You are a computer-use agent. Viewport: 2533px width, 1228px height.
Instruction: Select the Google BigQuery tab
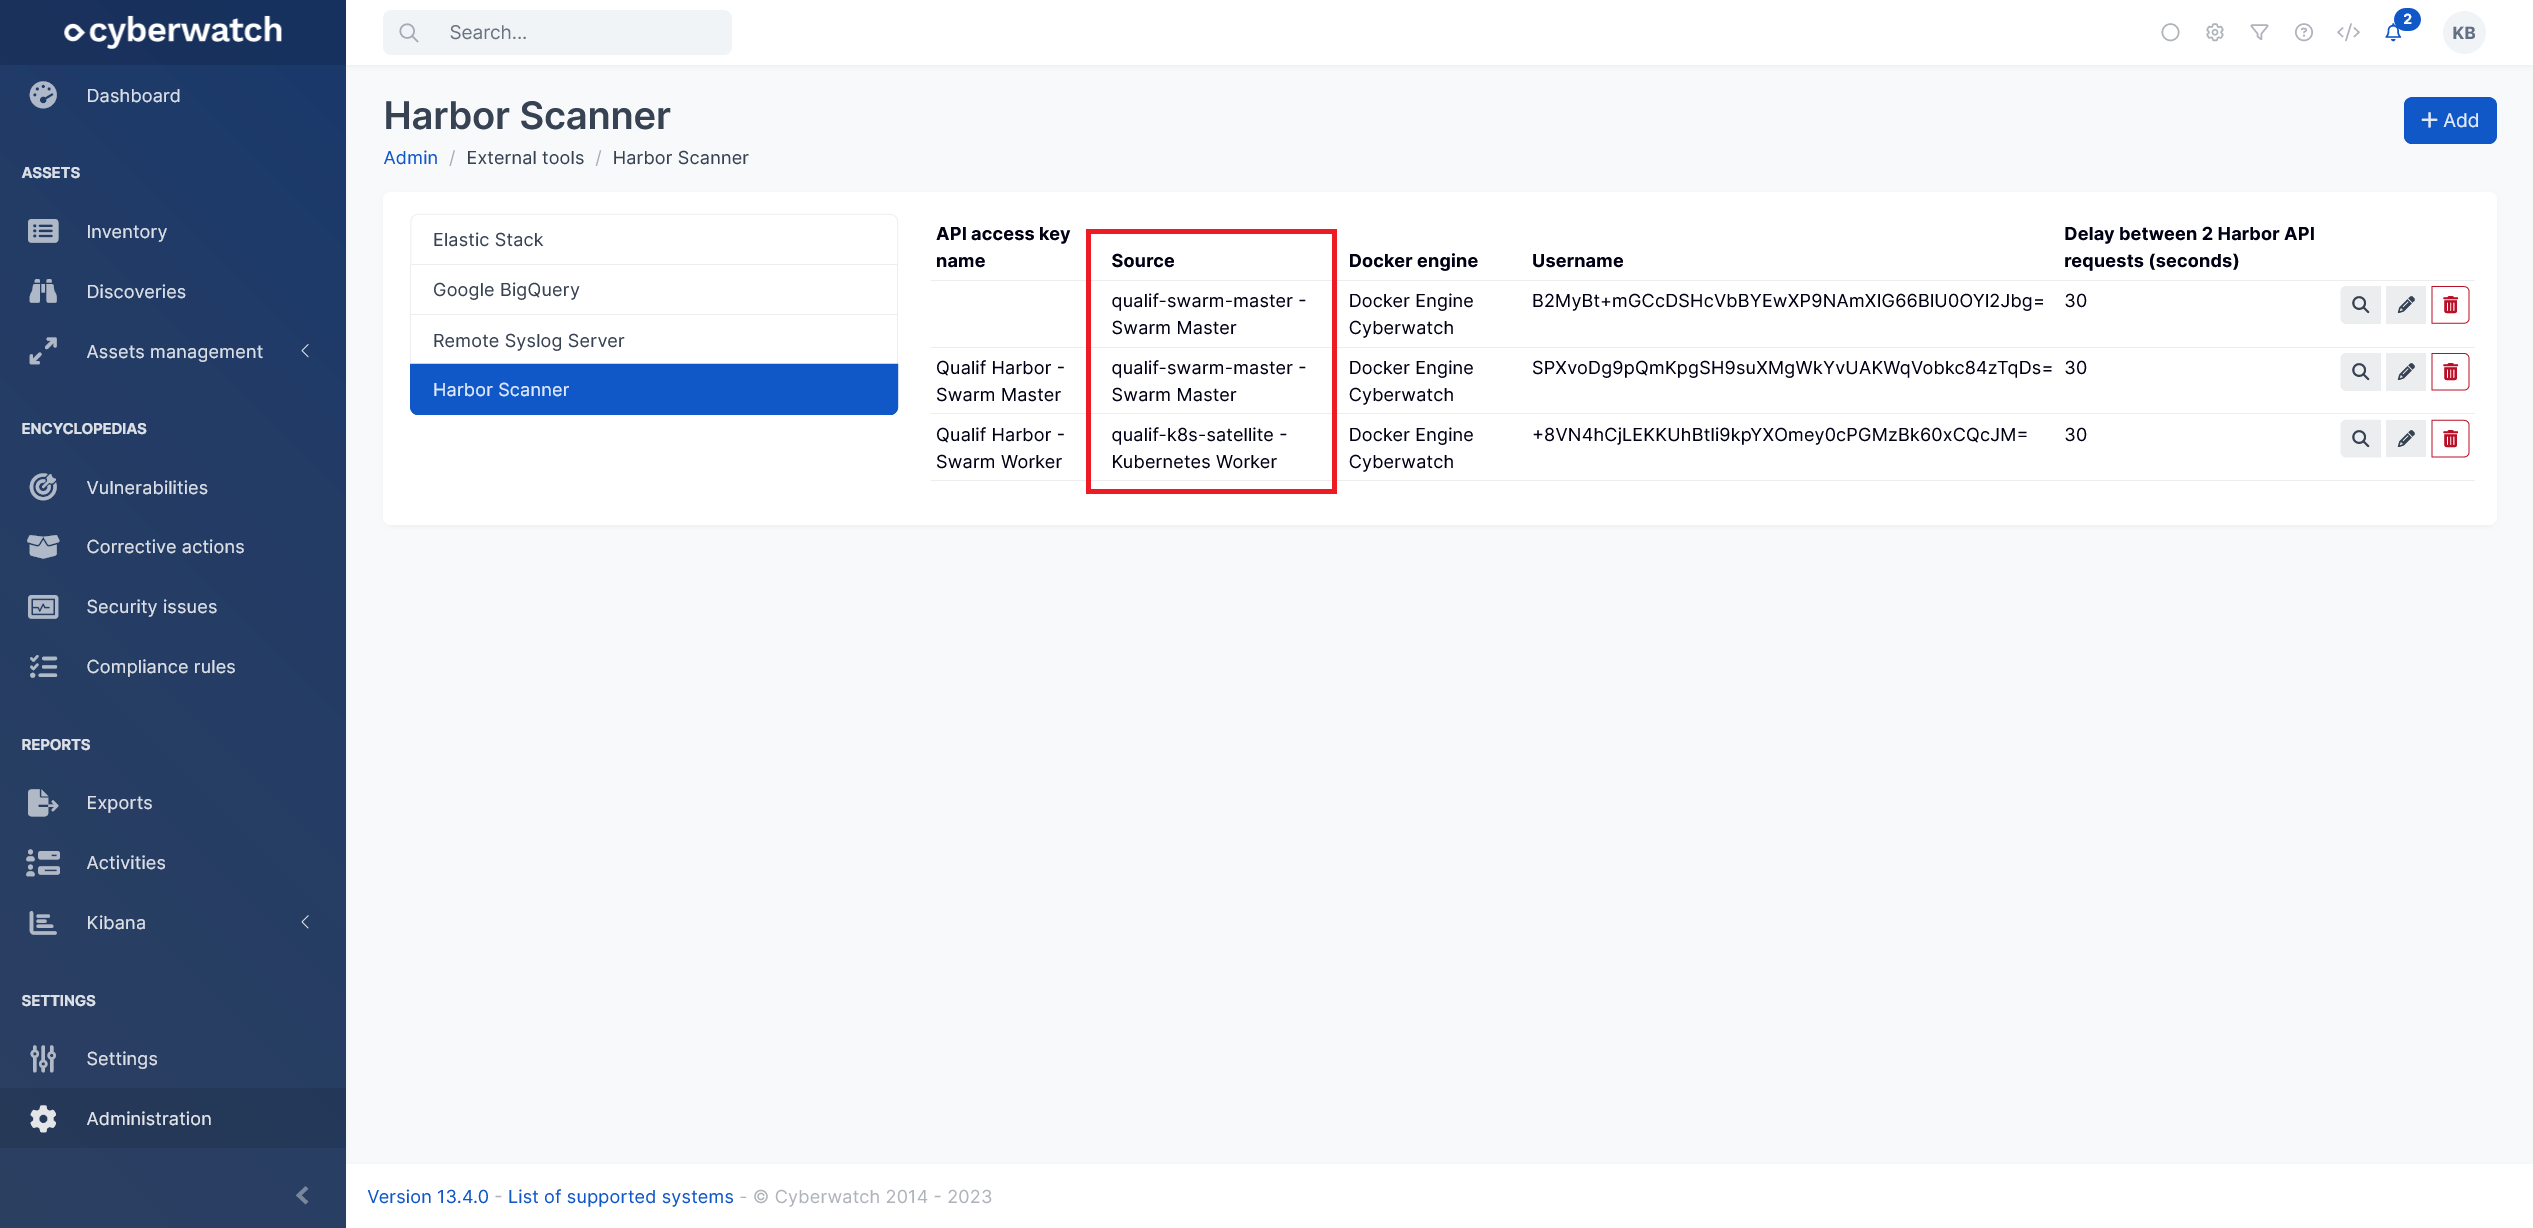pos(654,290)
